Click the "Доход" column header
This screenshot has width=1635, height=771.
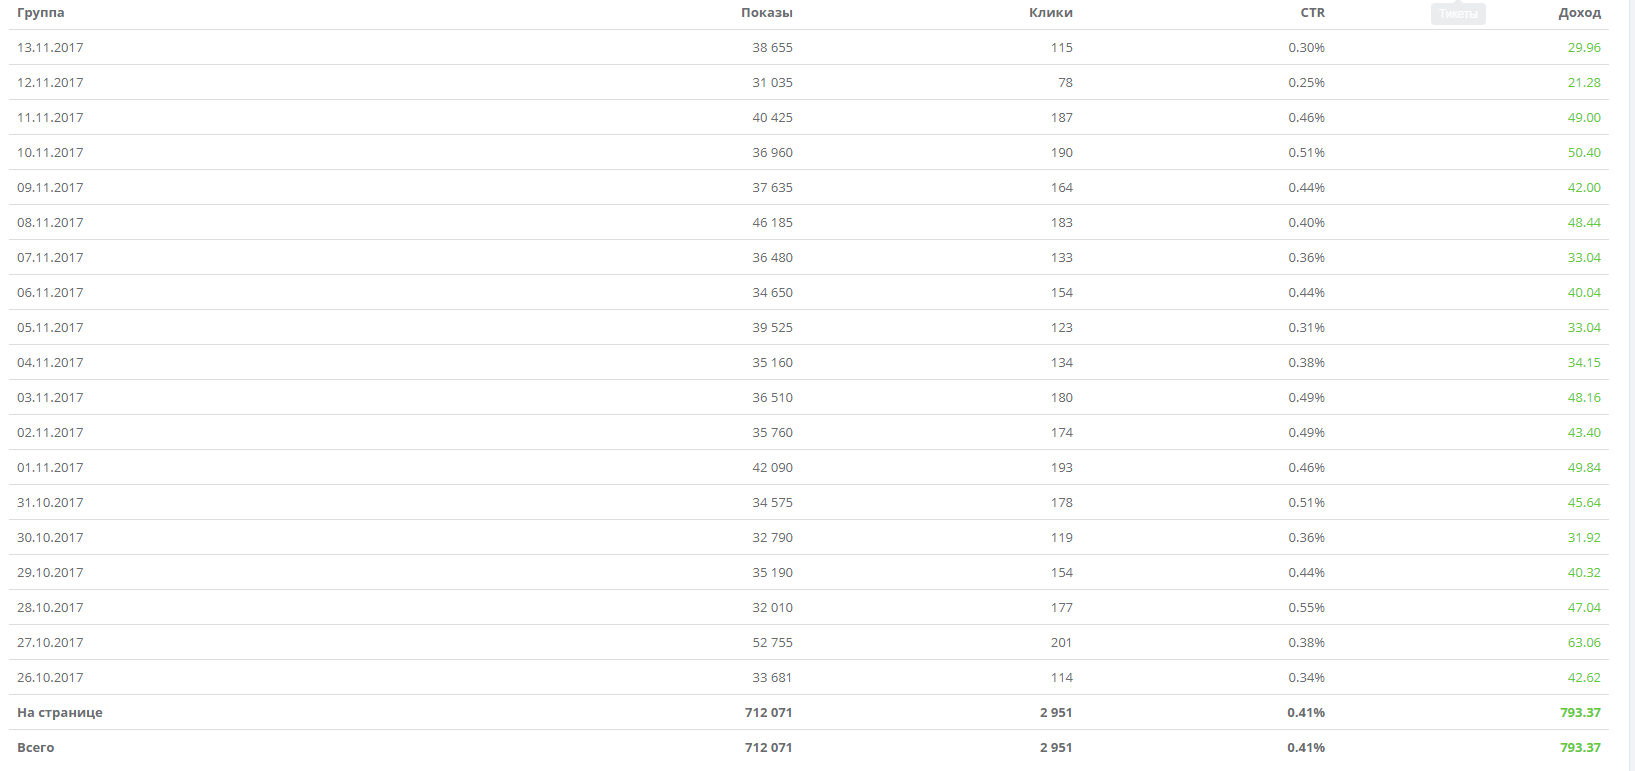1579,13
